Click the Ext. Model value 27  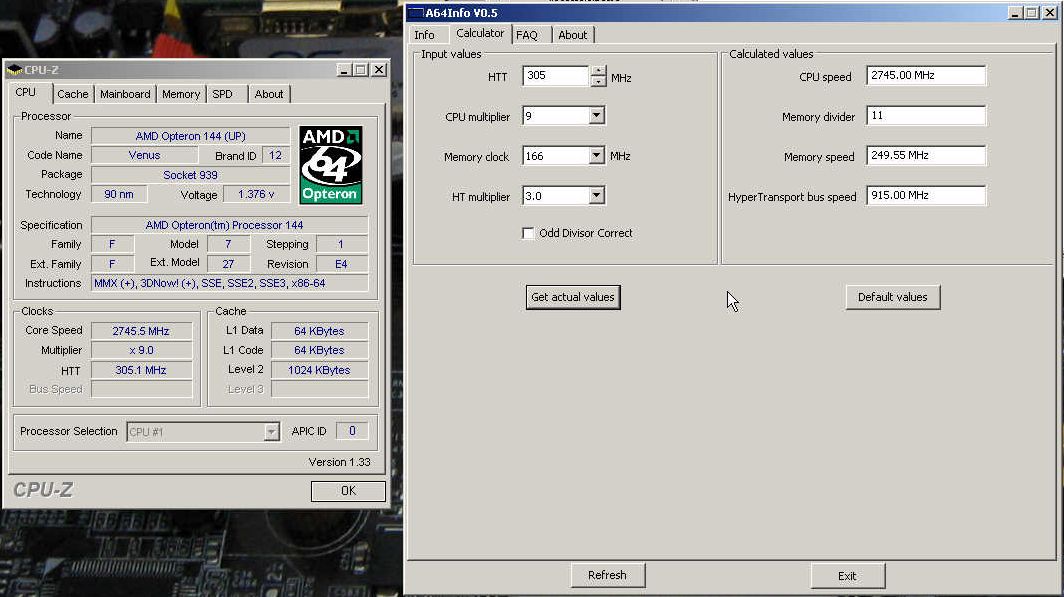point(228,265)
